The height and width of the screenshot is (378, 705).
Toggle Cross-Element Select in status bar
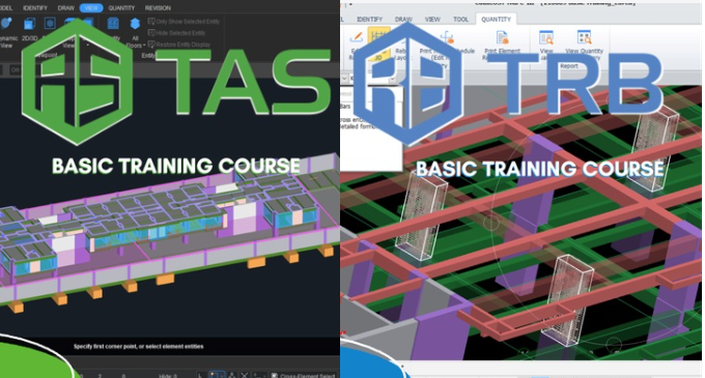[303, 375]
